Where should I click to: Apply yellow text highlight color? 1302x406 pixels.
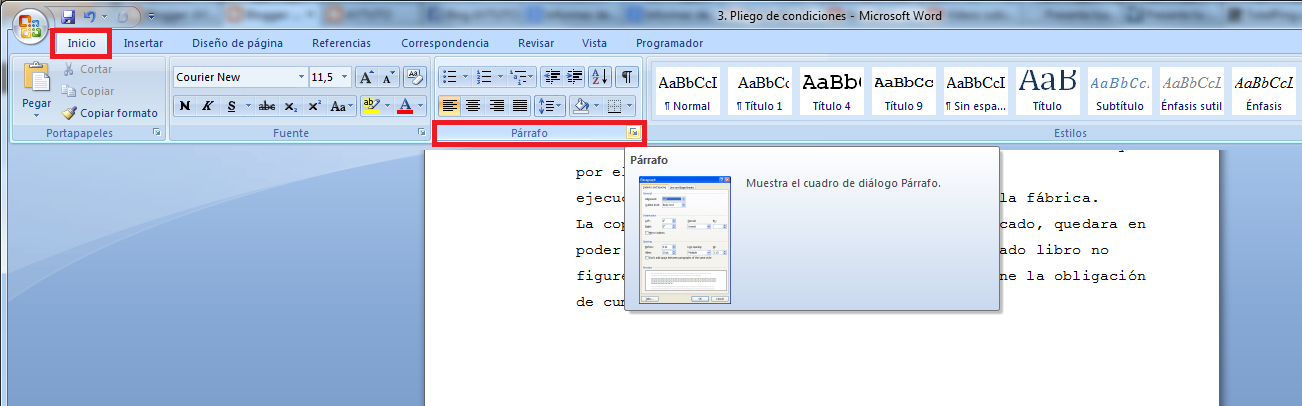[370, 105]
